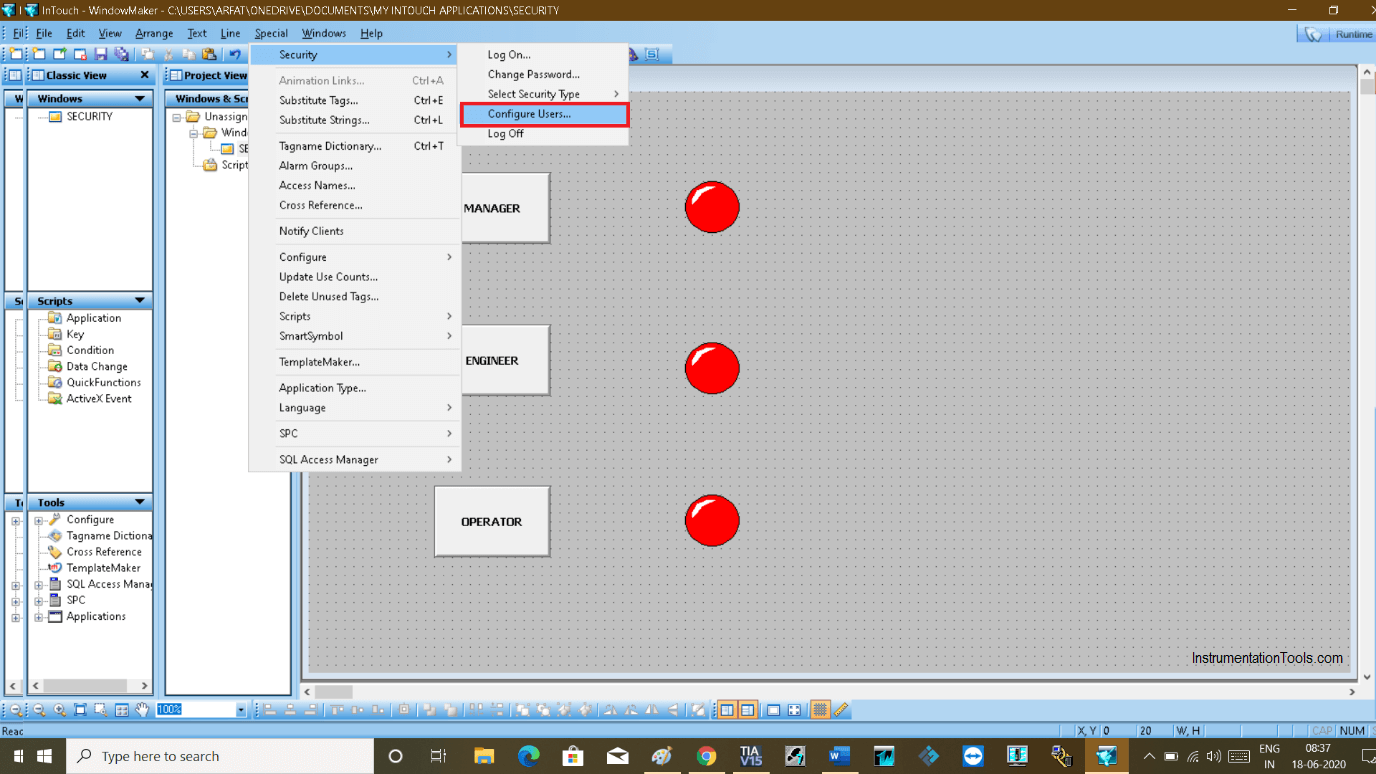Click the OPERATOR button on canvas
This screenshot has height=774, width=1376.
(x=492, y=521)
